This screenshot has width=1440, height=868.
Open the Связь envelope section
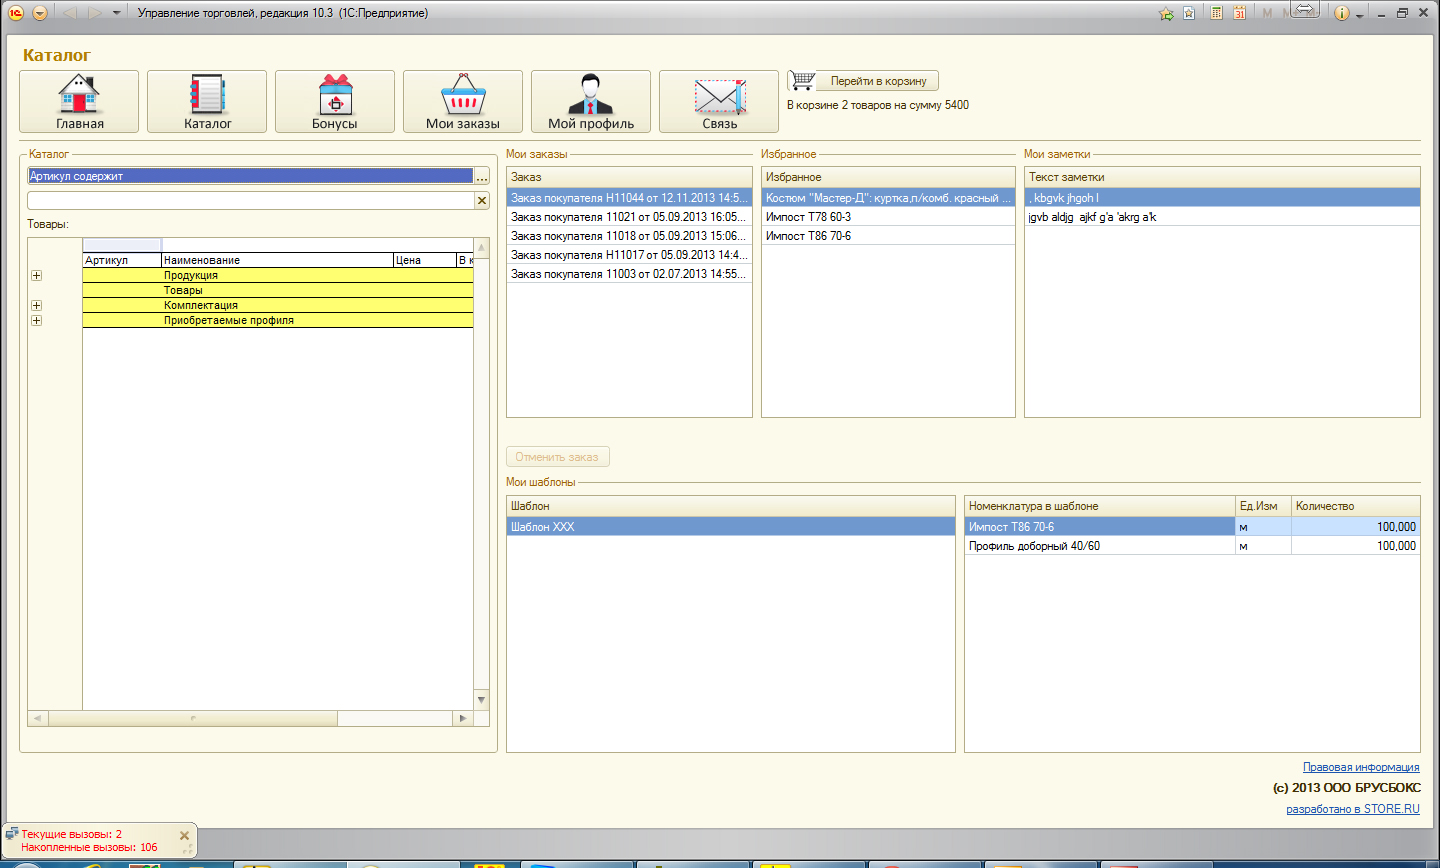tap(719, 101)
